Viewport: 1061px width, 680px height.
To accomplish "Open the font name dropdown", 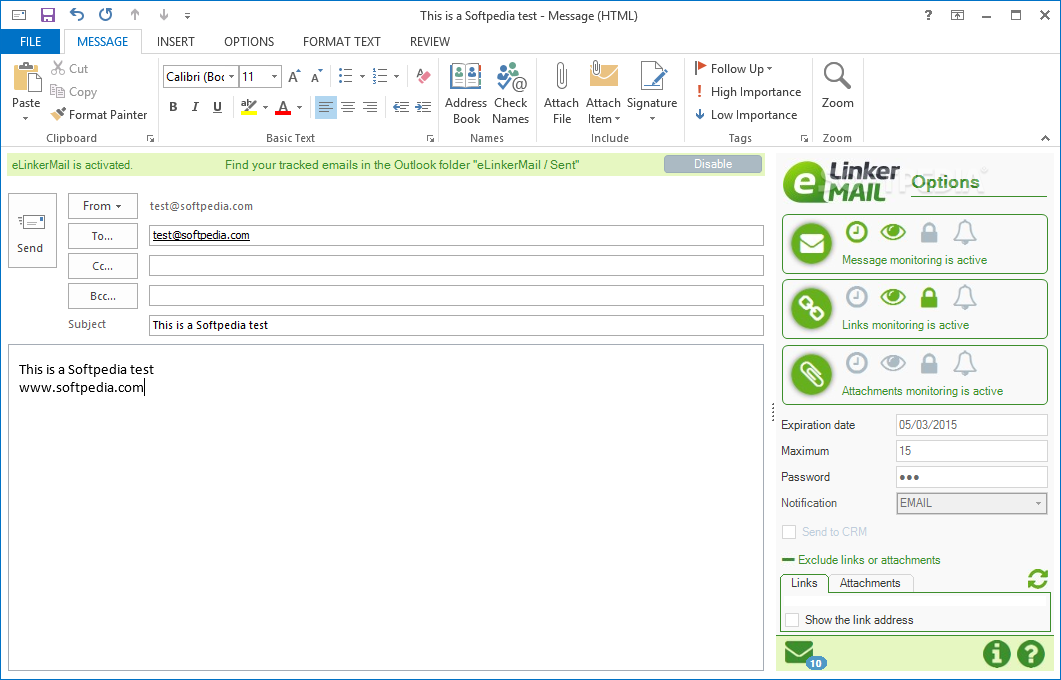I will point(231,76).
